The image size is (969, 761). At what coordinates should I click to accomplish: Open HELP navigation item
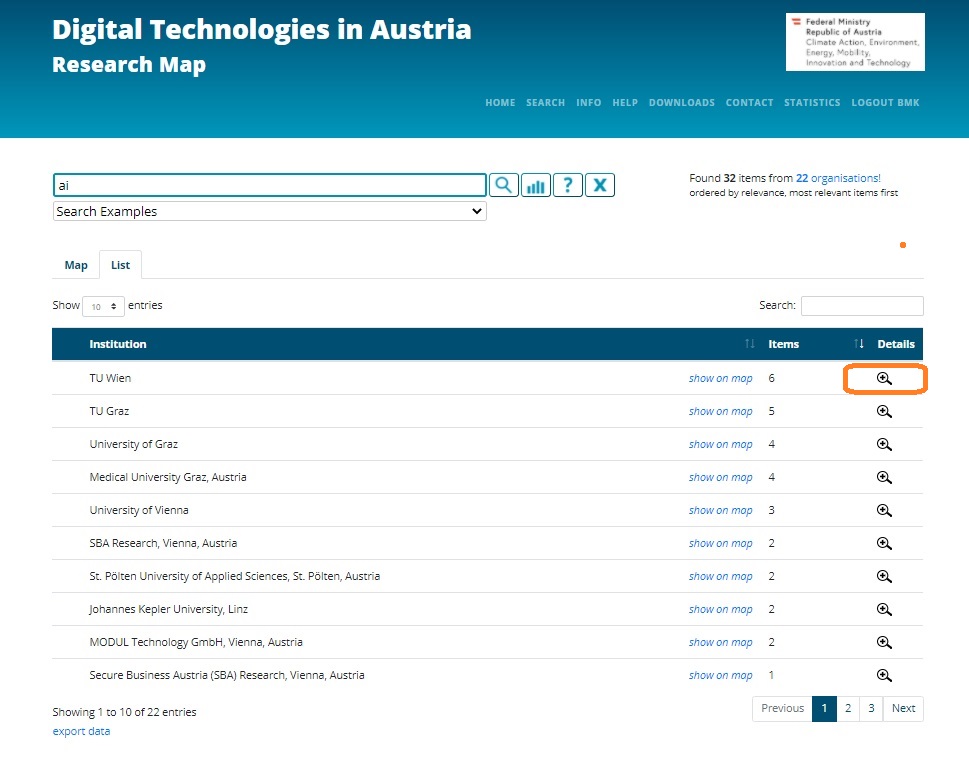click(x=625, y=103)
